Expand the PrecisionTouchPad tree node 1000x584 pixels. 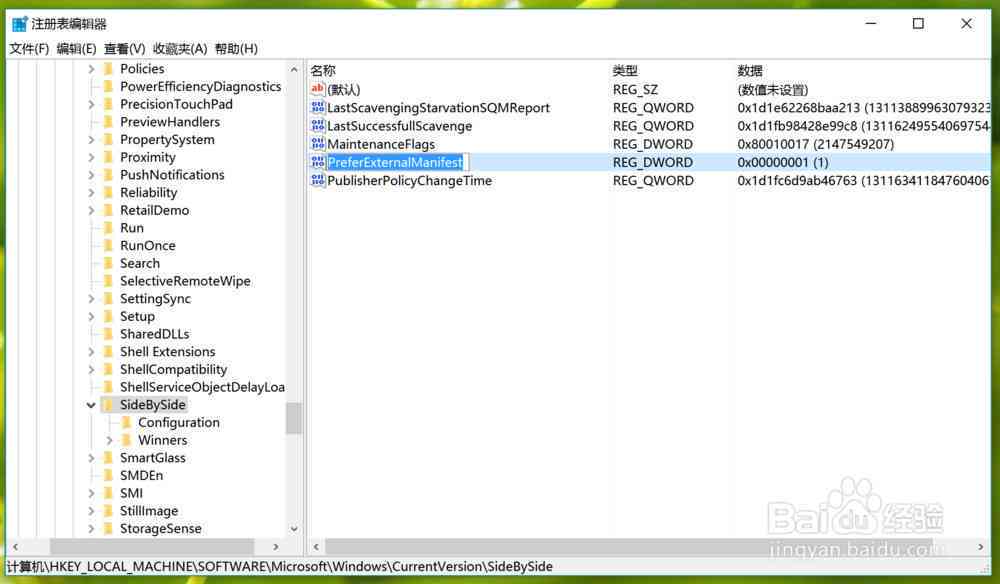(x=91, y=104)
